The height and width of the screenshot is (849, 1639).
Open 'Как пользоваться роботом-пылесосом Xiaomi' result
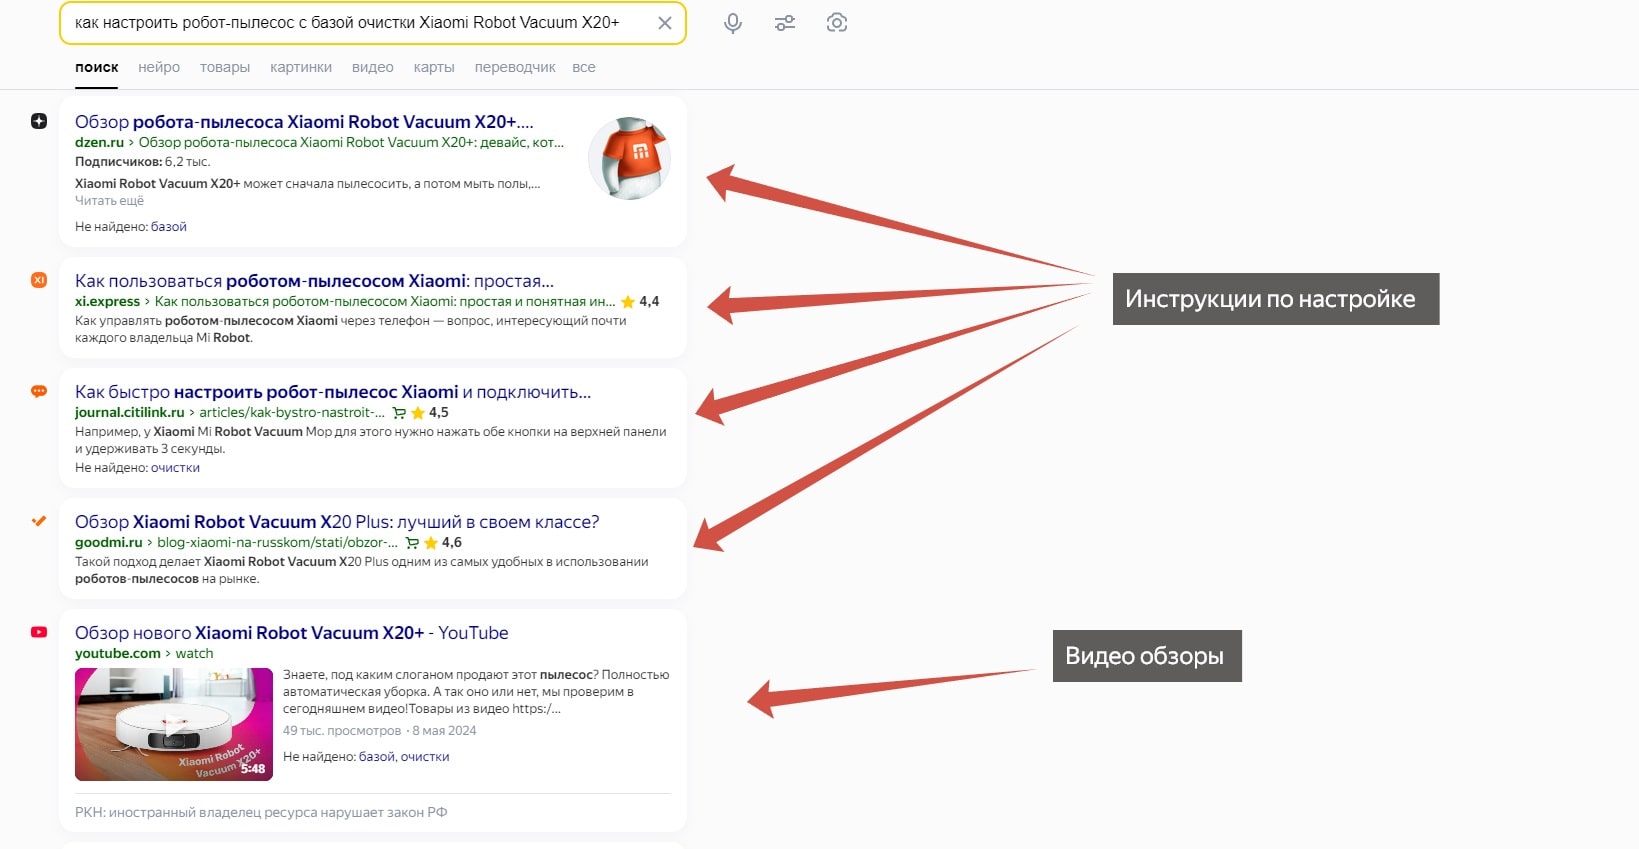(314, 281)
